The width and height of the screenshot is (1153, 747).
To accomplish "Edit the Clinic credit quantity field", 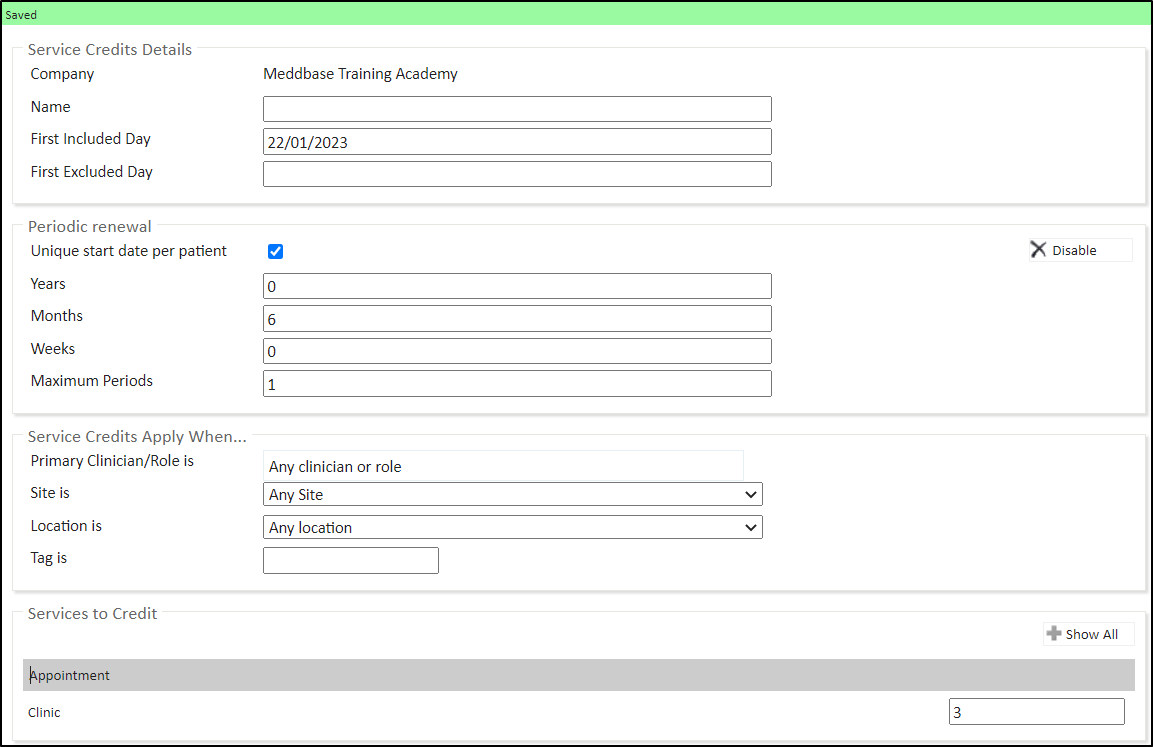I will pyautogui.click(x=1036, y=712).
